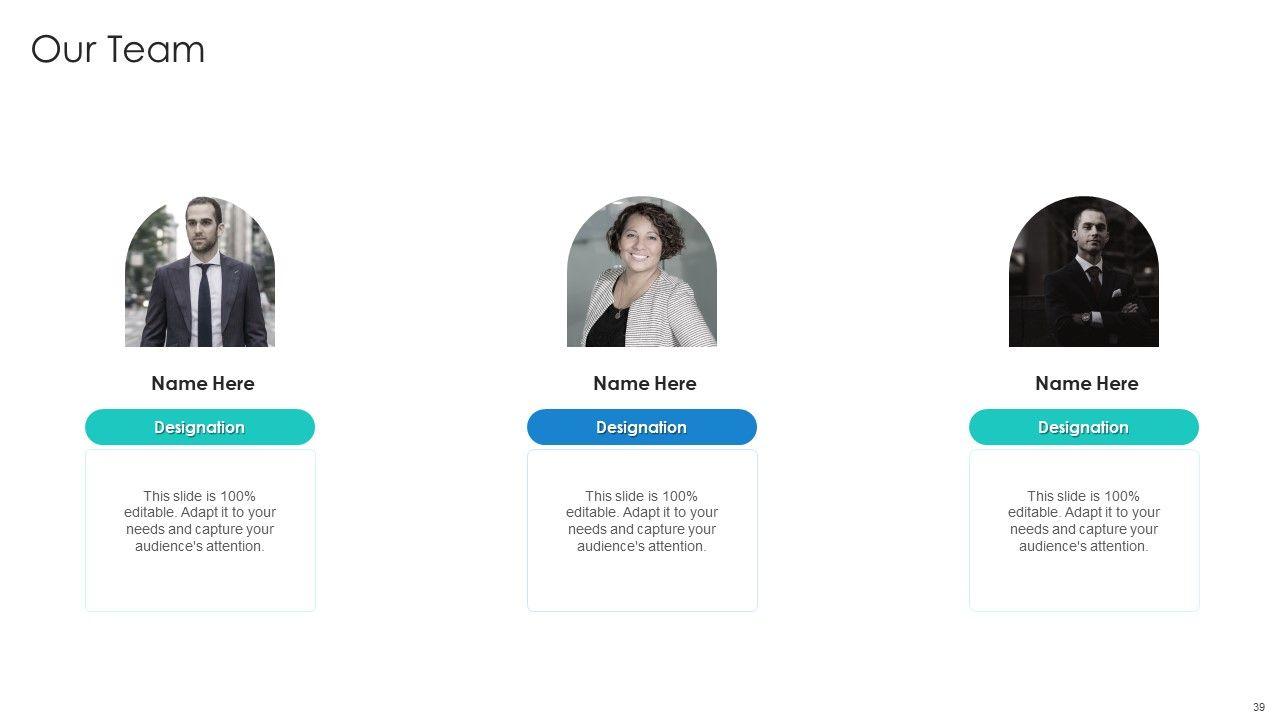This screenshot has height=720, width=1280.
Task: Click the "Our Team" slide title
Action: click(x=118, y=49)
